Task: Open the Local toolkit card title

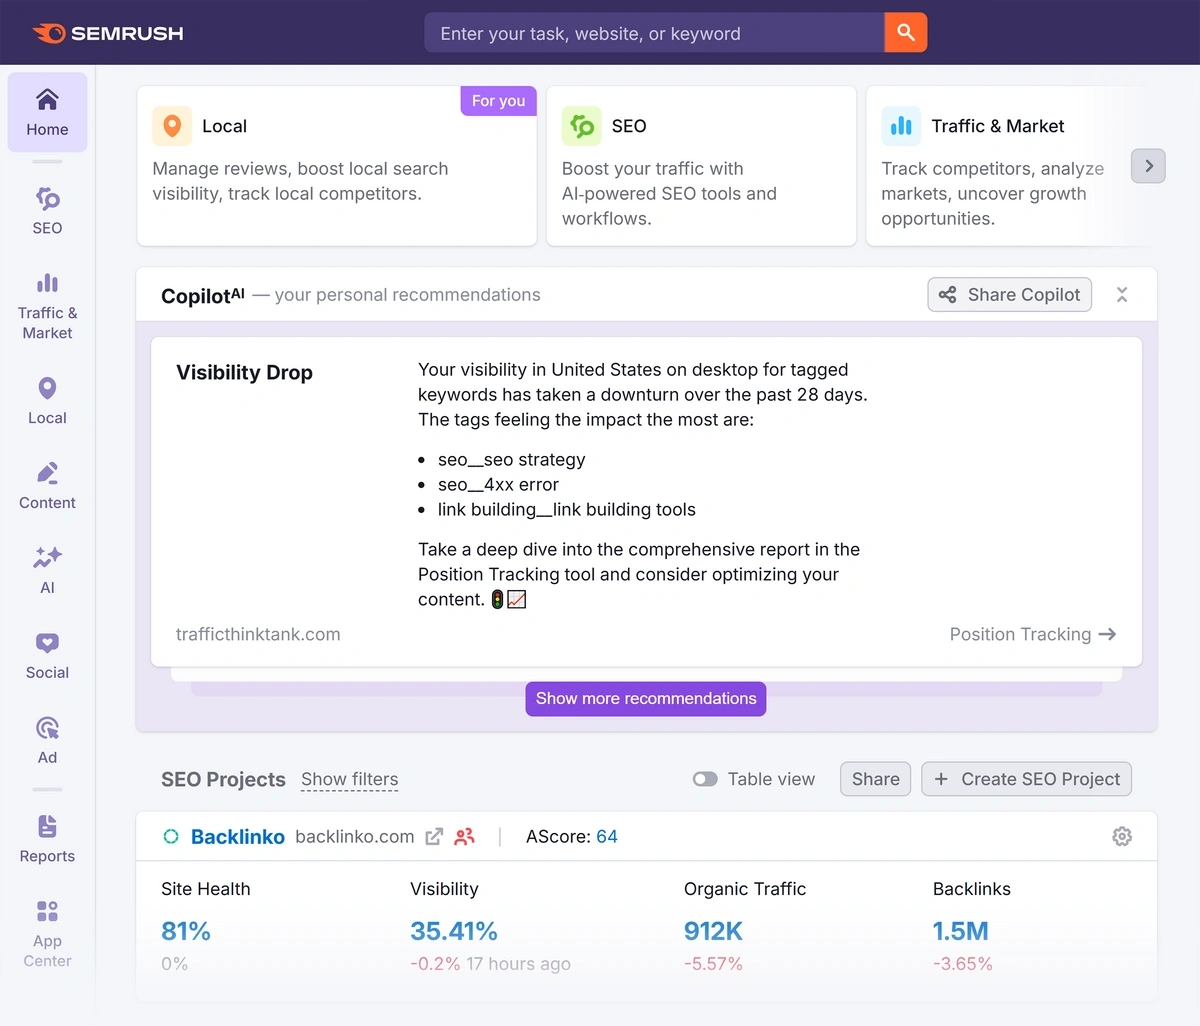Action: [x=224, y=126]
